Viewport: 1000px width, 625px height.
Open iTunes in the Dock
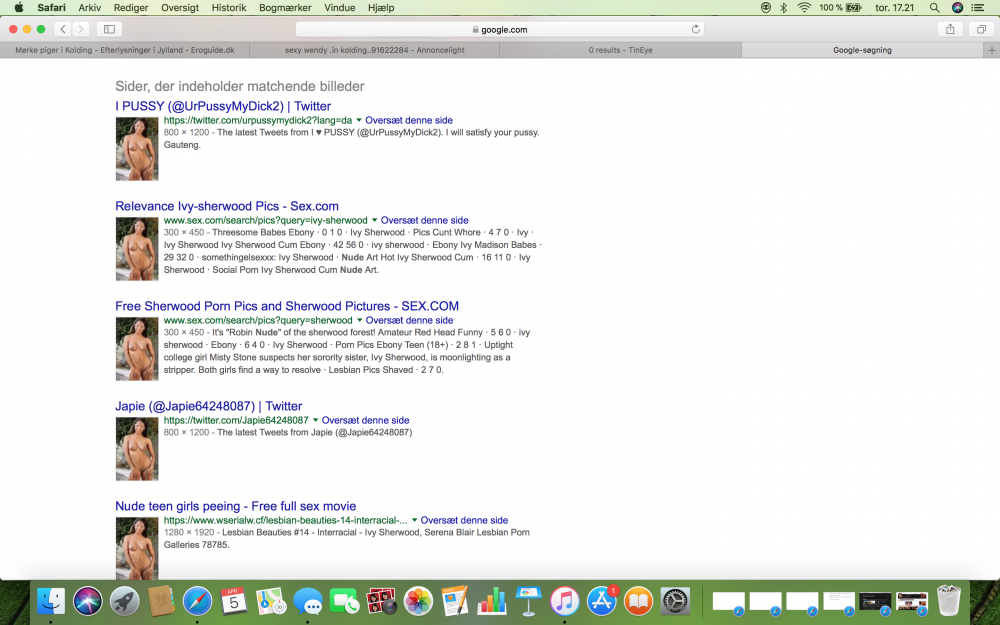pyautogui.click(x=565, y=601)
